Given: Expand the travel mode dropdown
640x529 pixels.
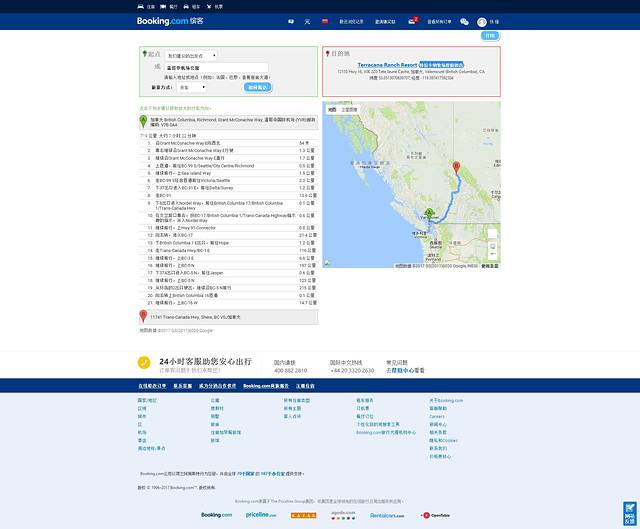Looking at the screenshot, I should (190, 87).
